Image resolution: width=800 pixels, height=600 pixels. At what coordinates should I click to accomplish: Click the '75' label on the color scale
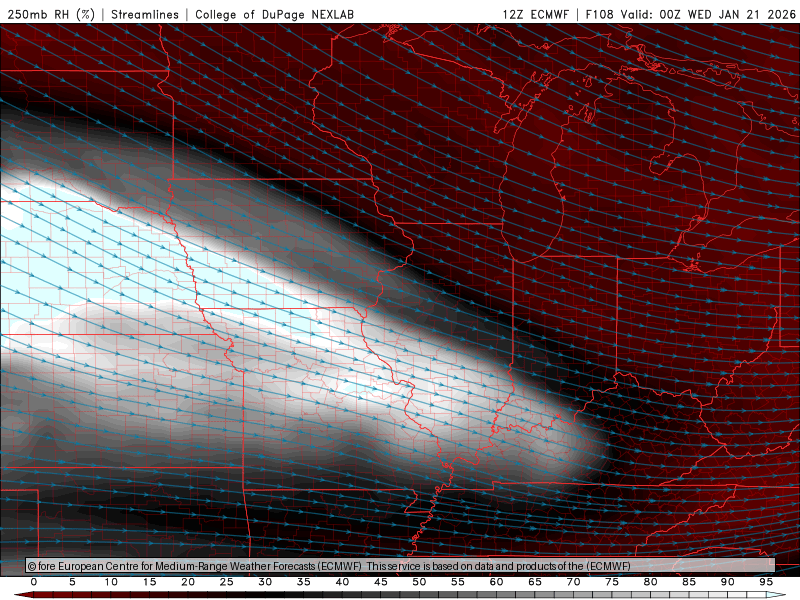point(612,582)
